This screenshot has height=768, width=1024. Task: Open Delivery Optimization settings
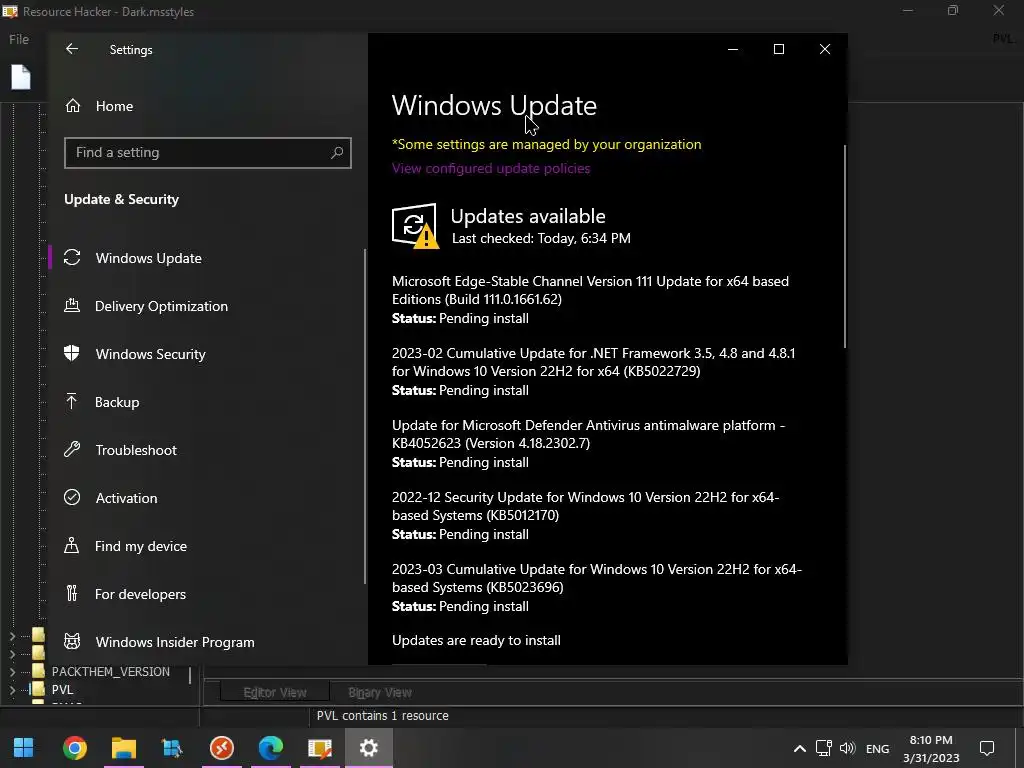coord(161,306)
